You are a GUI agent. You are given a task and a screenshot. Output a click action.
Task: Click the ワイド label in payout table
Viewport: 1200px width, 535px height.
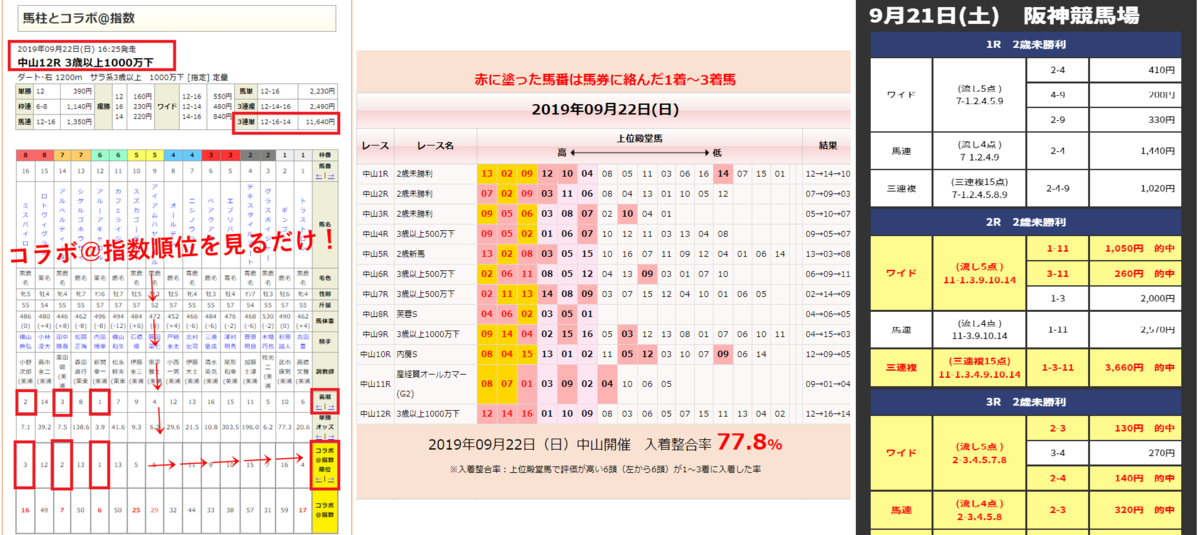[x=167, y=107]
